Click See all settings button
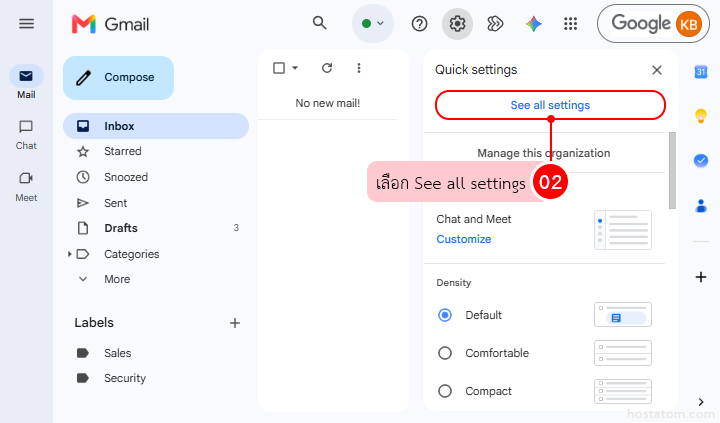The width and height of the screenshot is (720, 423). [x=550, y=105]
